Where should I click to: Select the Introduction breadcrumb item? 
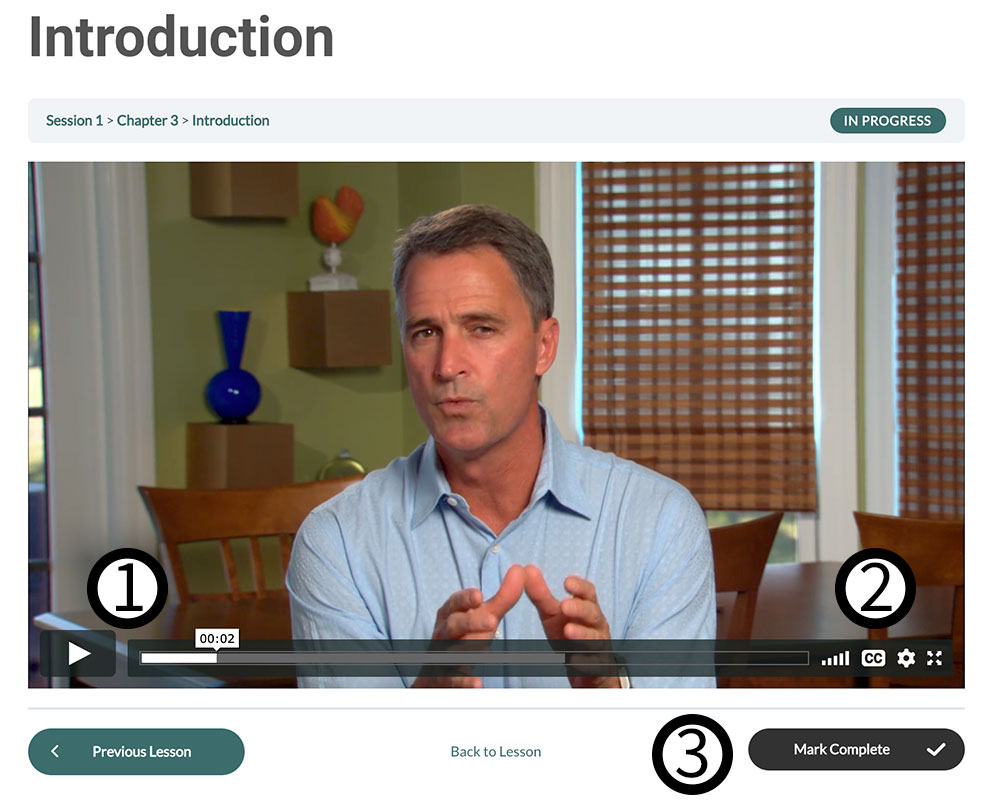coord(230,121)
